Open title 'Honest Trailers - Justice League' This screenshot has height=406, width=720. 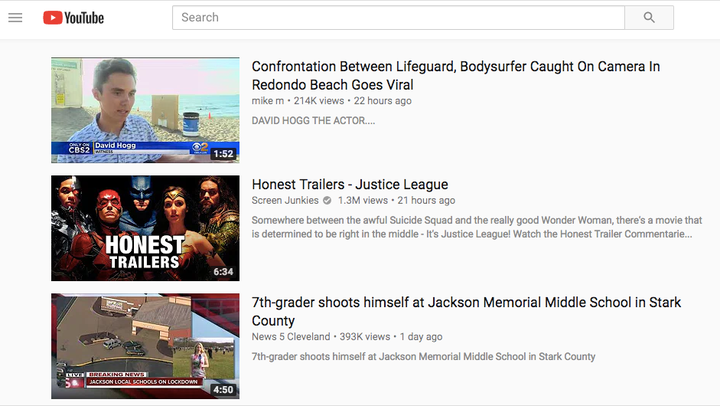point(350,184)
